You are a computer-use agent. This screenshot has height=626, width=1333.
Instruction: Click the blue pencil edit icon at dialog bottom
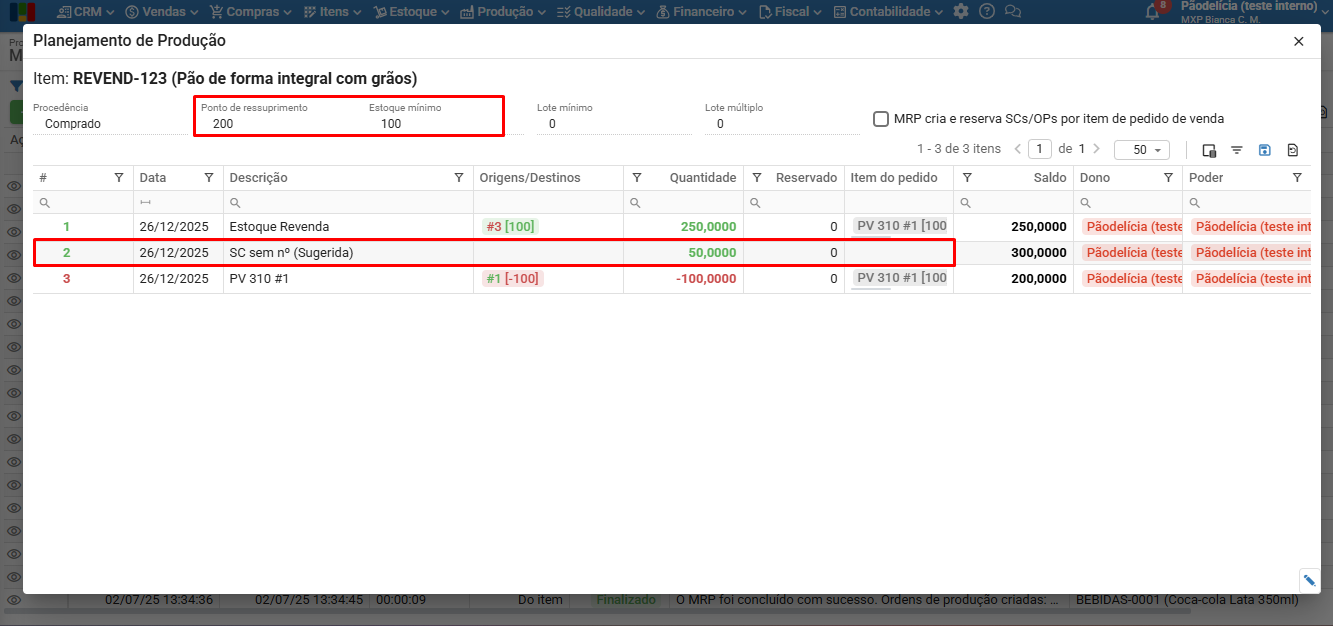[1310, 580]
